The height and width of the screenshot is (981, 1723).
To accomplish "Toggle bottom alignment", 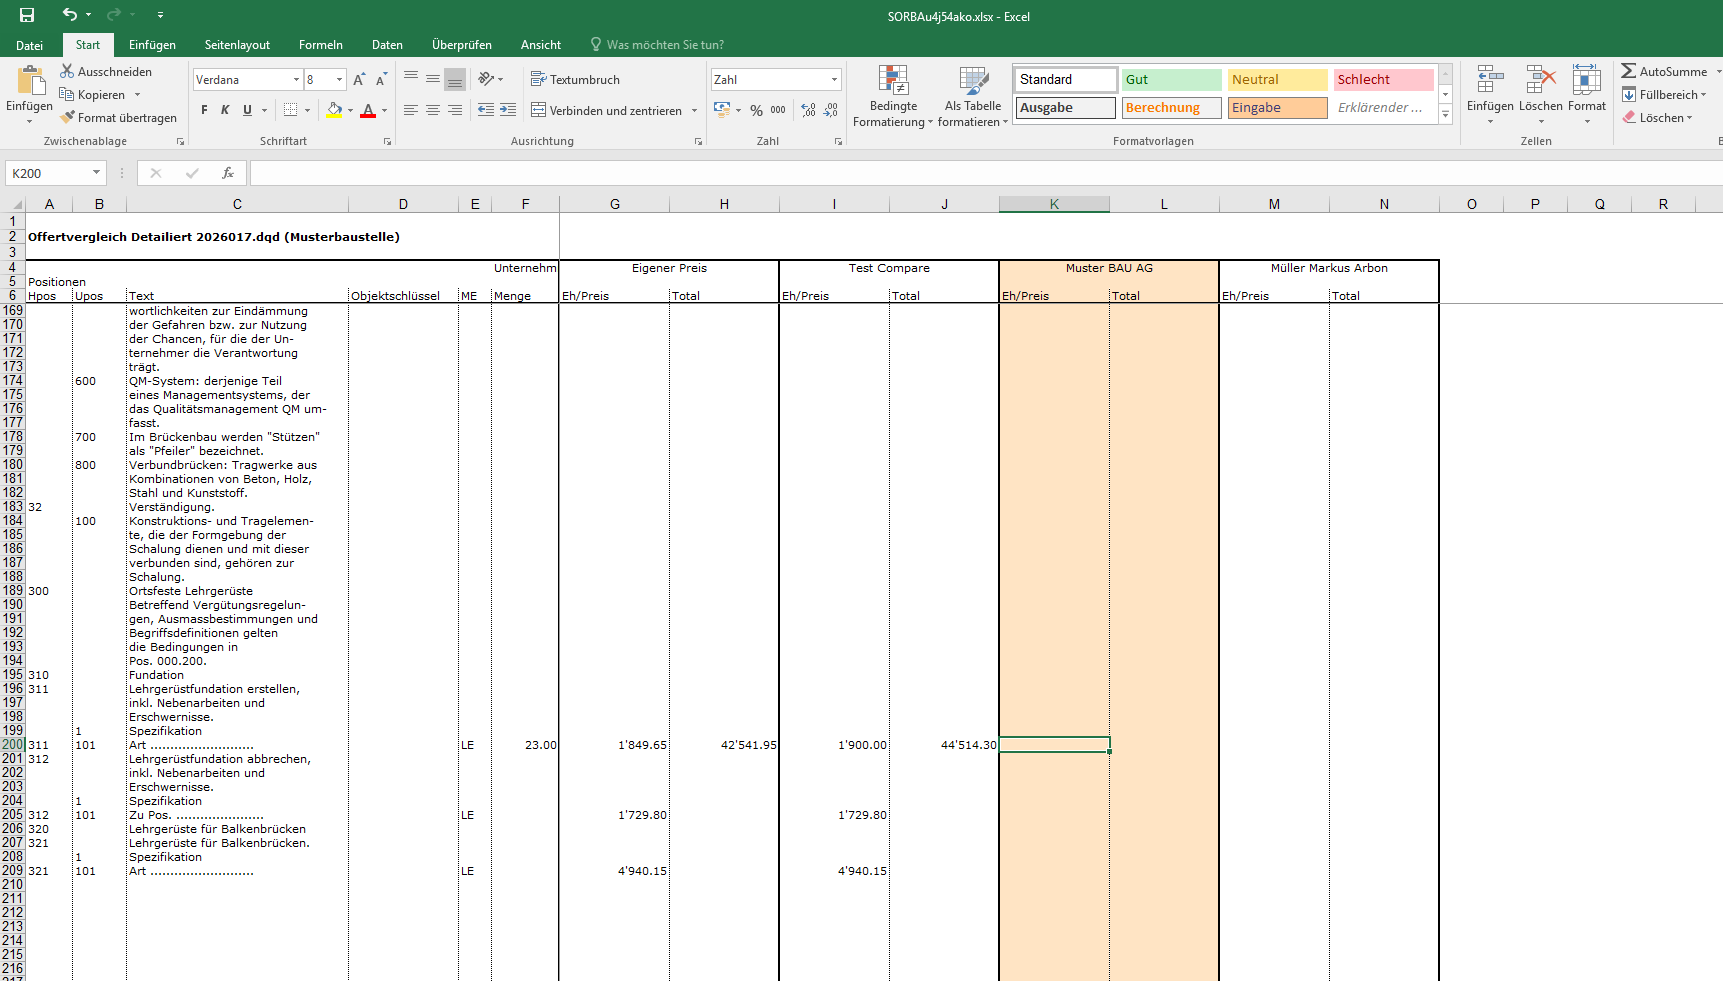I will point(455,79).
